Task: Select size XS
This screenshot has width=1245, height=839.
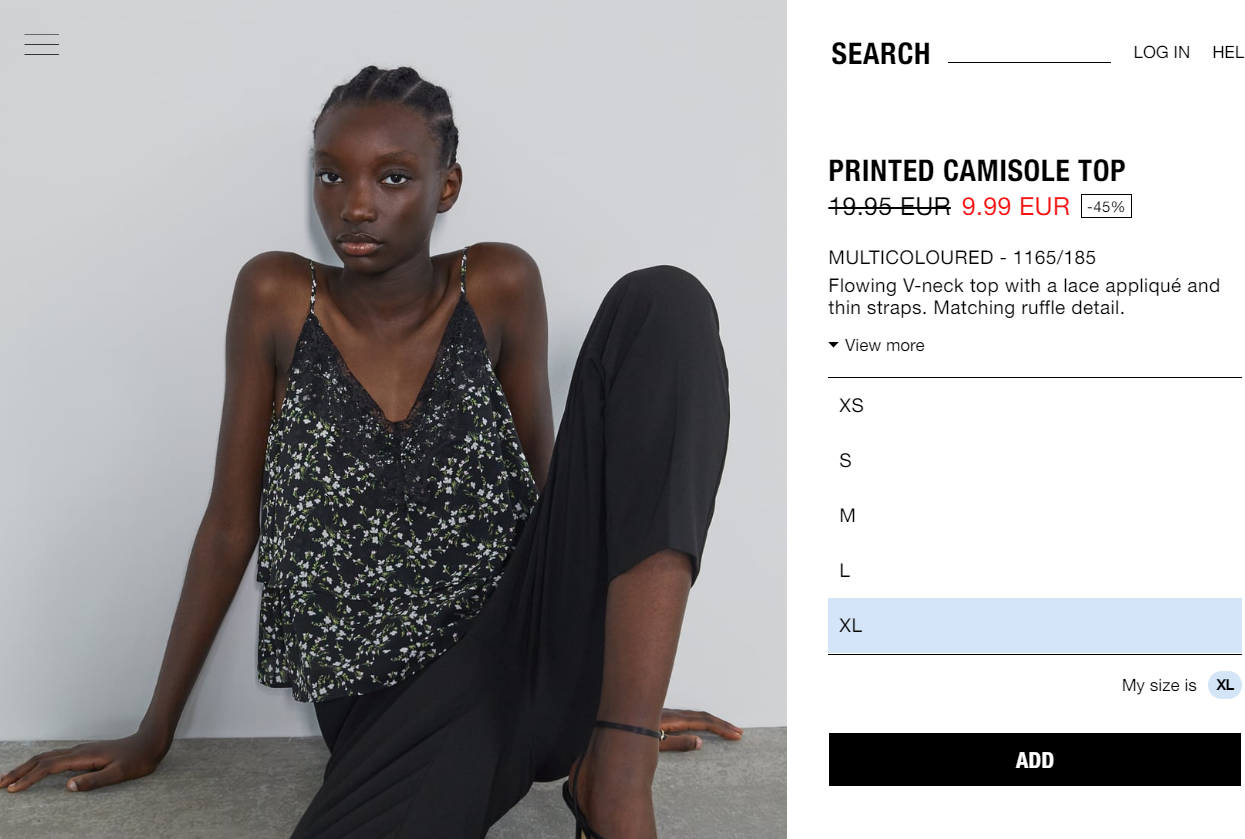Action: (x=1035, y=406)
